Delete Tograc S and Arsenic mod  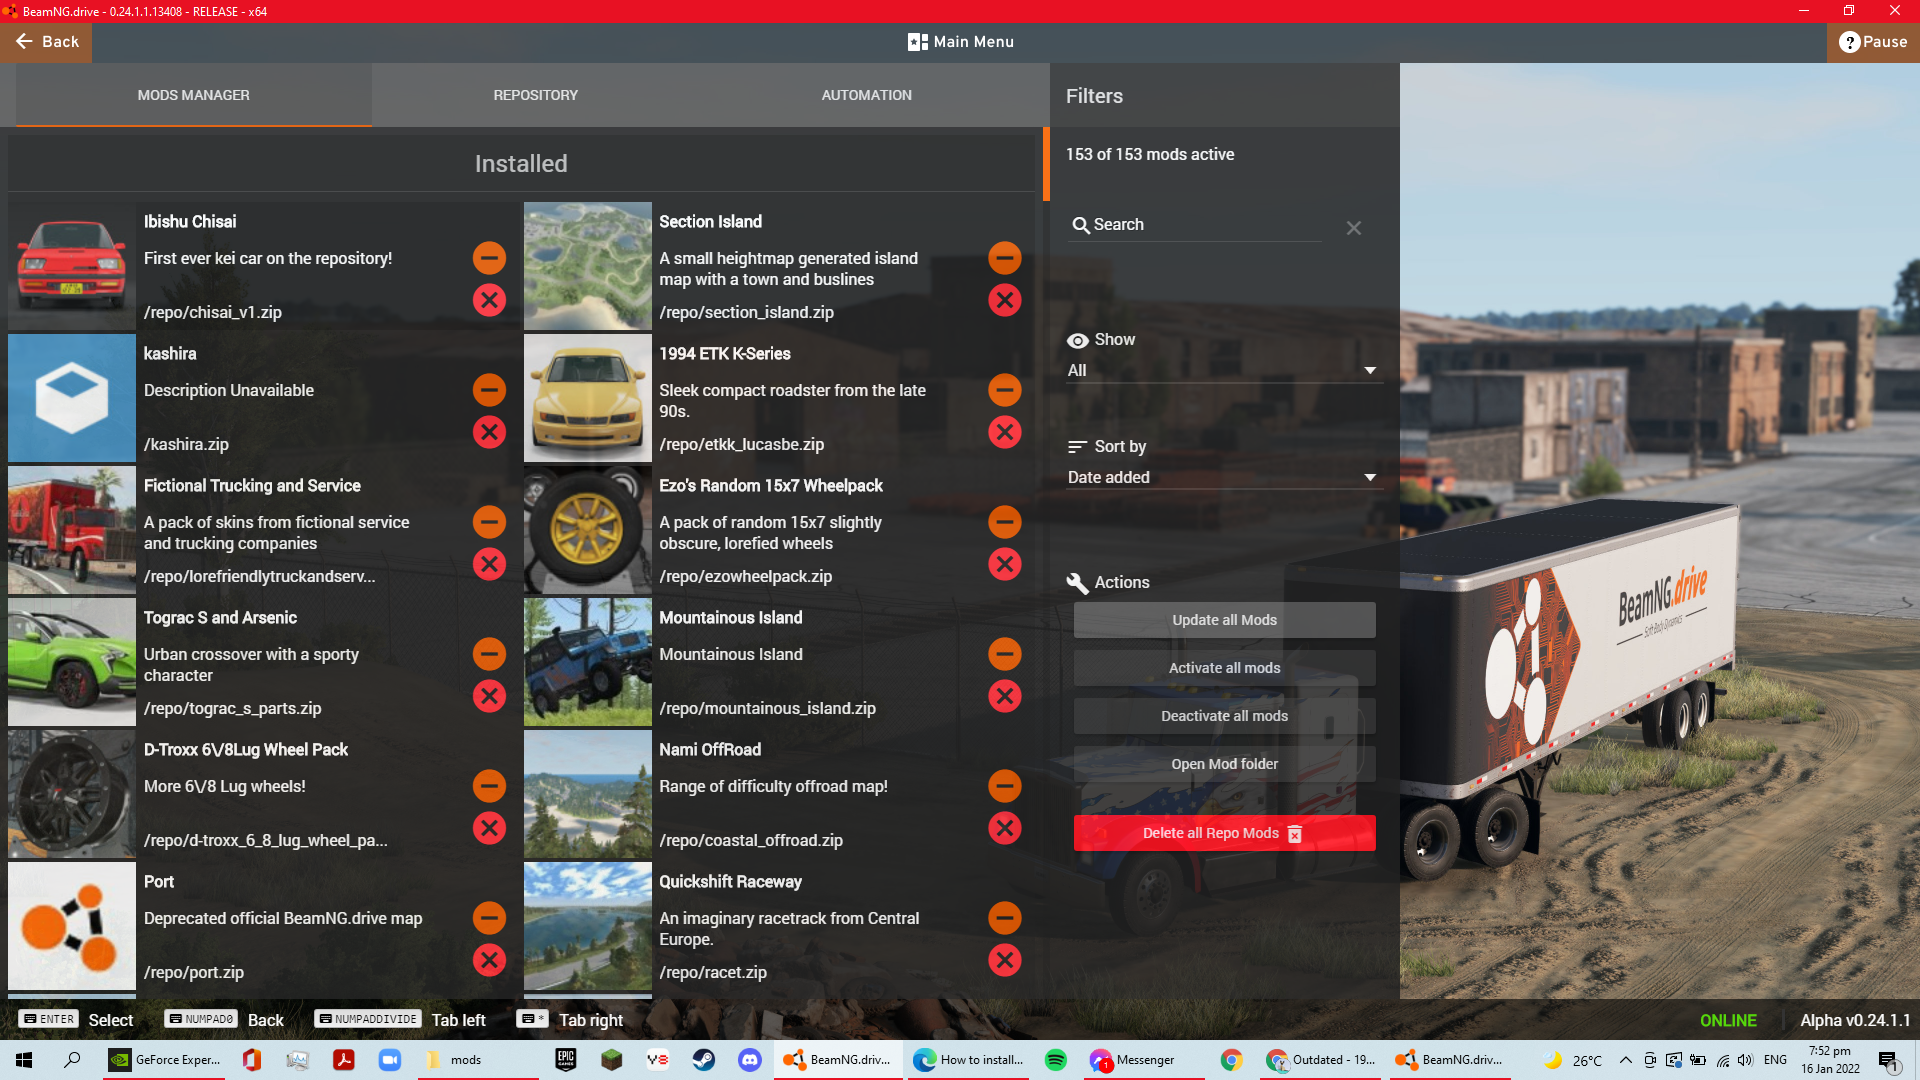[489, 696]
